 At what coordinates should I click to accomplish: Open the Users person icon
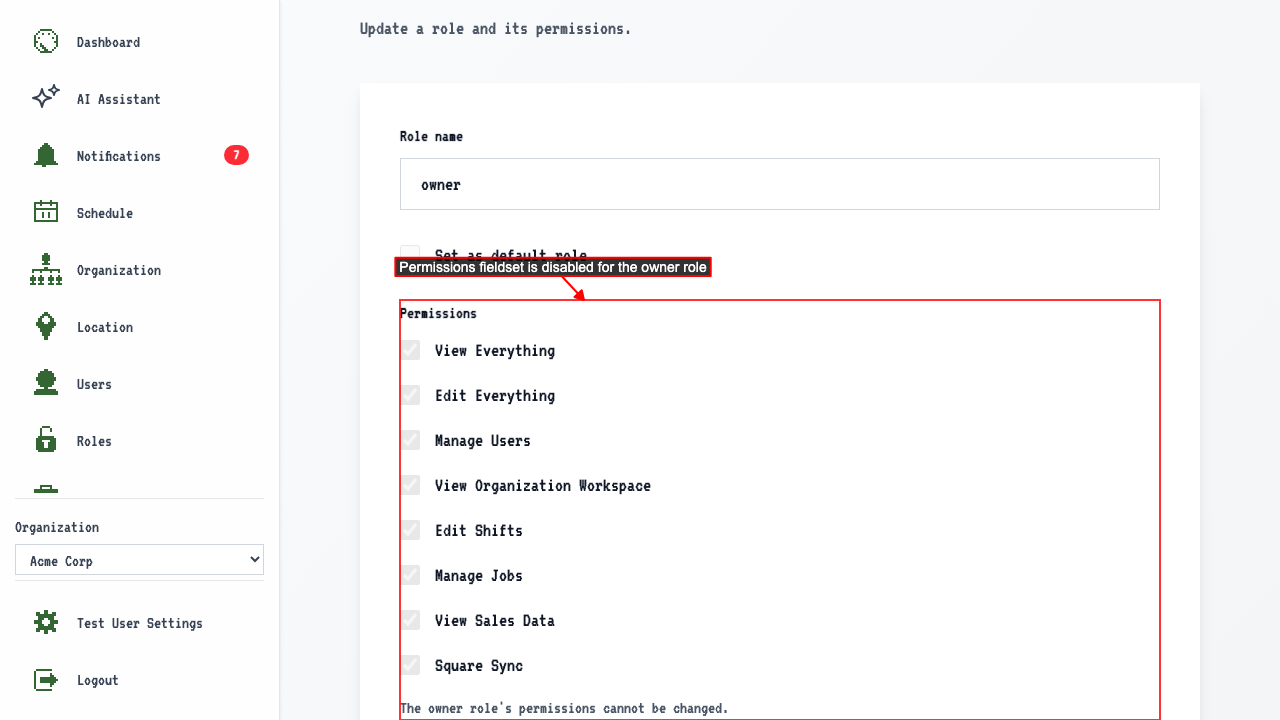click(x=46, y=383)
